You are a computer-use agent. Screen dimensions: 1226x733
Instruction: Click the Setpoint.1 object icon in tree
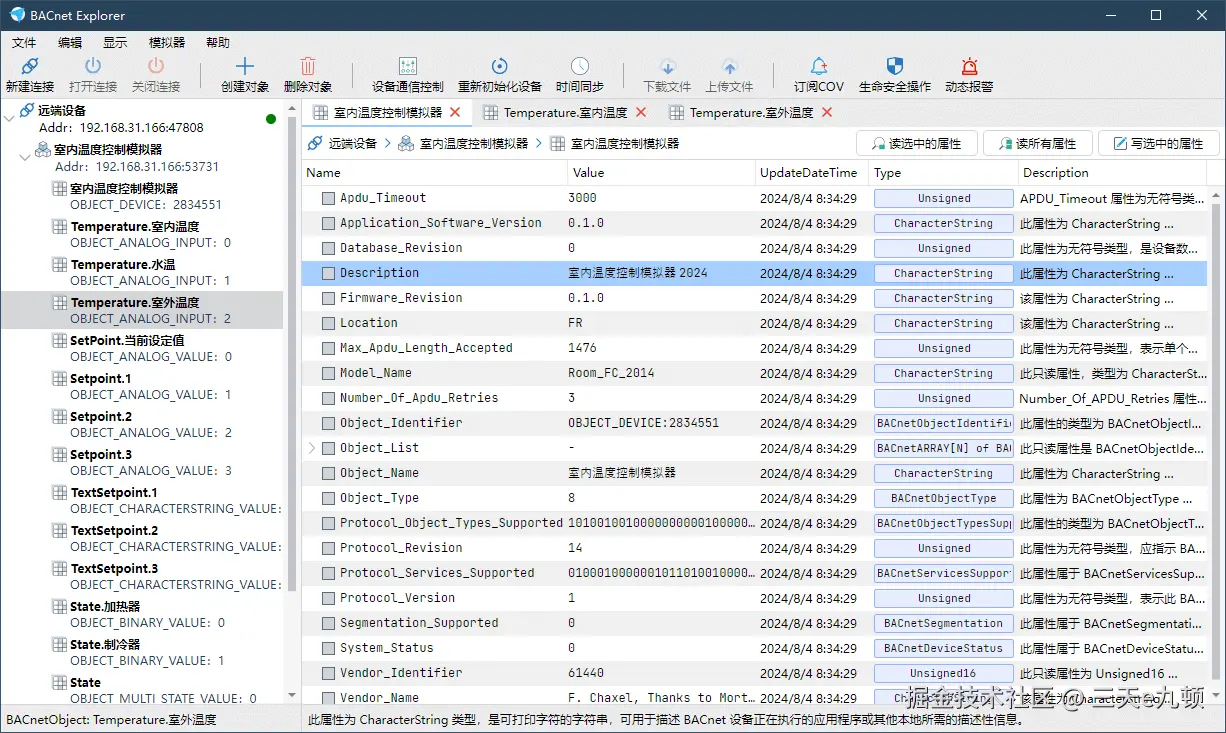point(60,379)
